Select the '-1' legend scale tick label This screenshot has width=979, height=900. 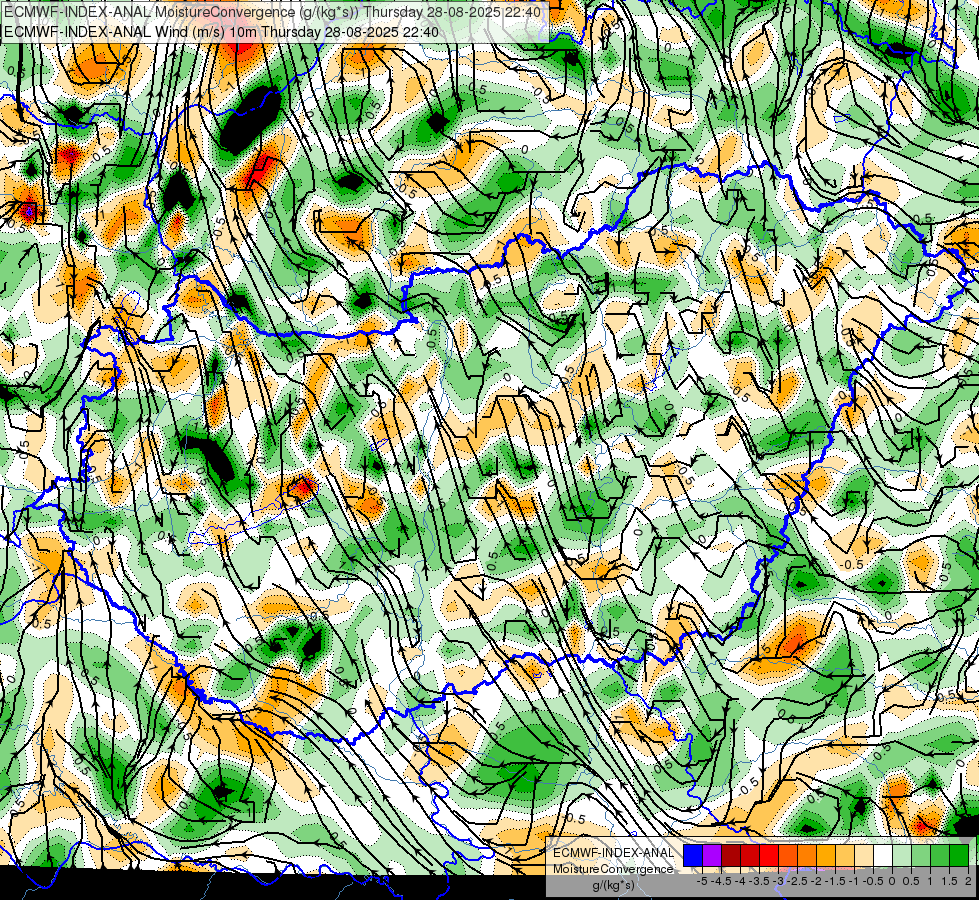[x=854, y=881]
